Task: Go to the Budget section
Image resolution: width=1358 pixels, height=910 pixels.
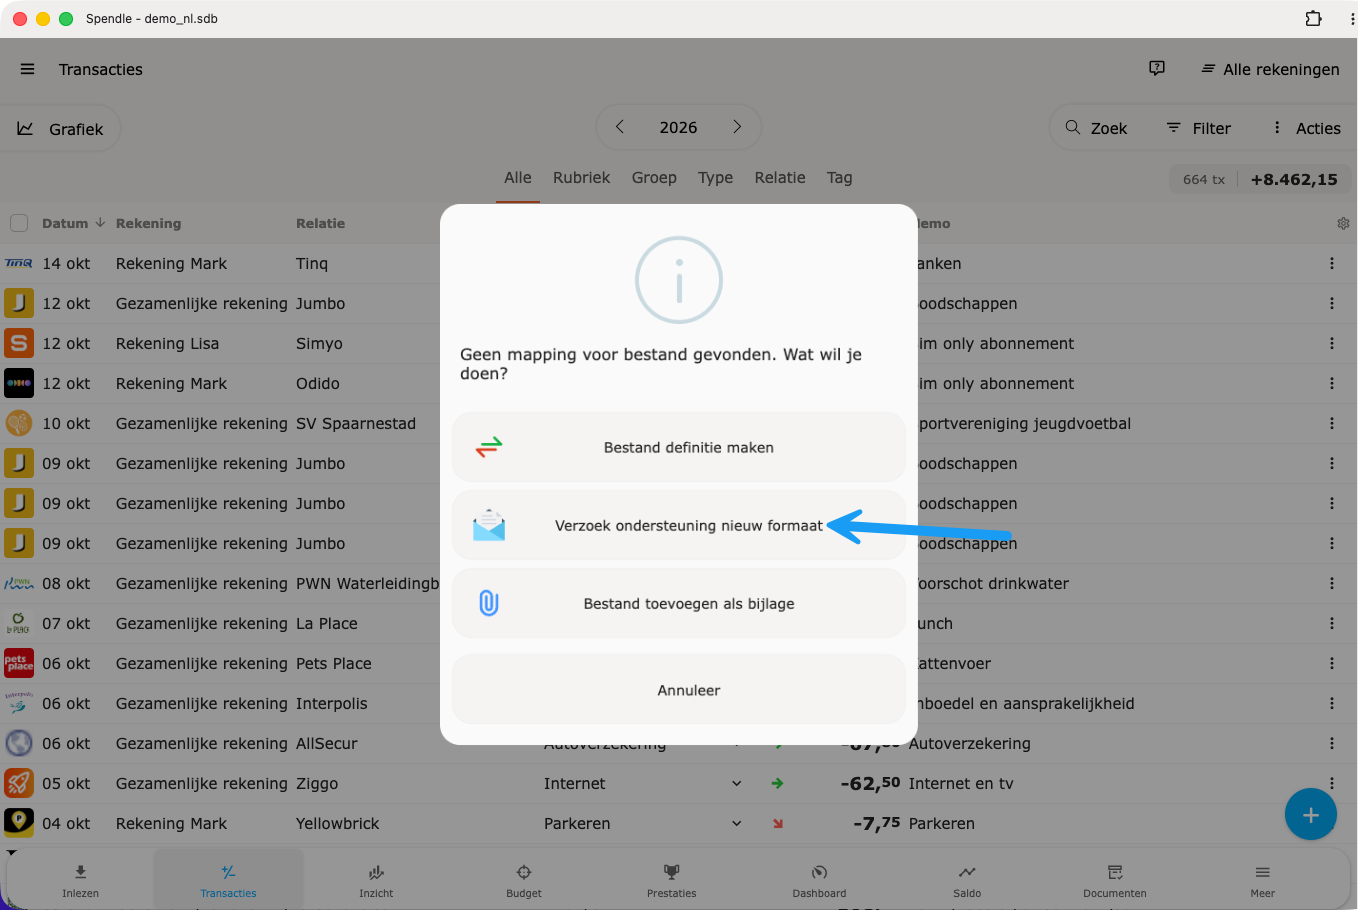Action: point(524,880)
